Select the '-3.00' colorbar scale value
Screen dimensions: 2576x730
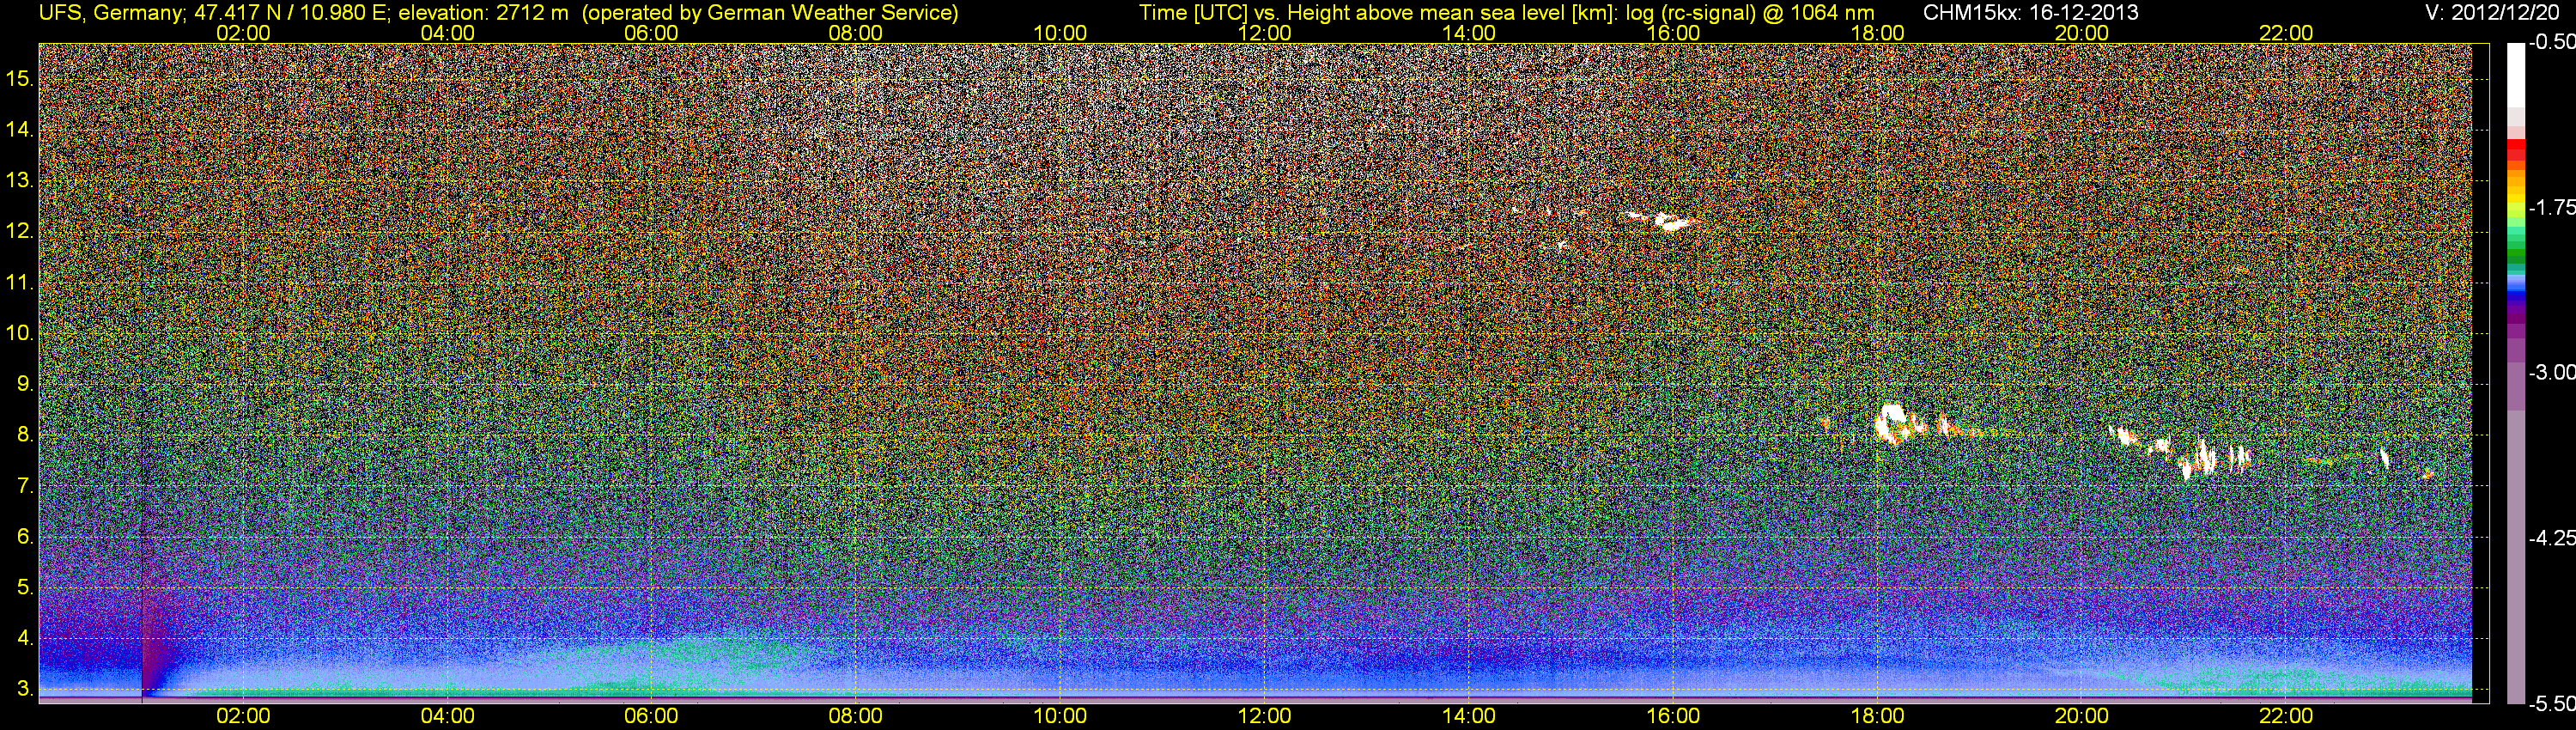(x=2551, y=373)
